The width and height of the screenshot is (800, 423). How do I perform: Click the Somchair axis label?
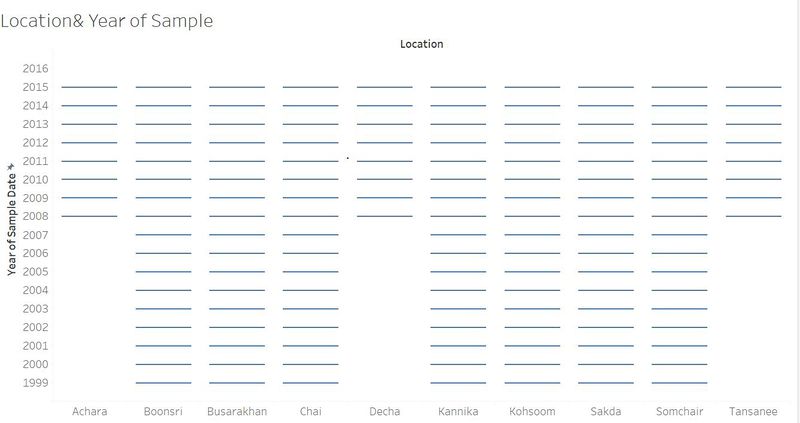[680, 411]
